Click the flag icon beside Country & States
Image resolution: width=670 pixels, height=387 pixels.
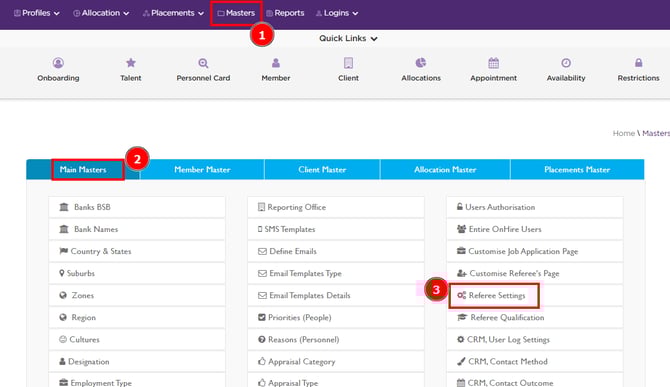pyautogui.click(x=64, y=251)
